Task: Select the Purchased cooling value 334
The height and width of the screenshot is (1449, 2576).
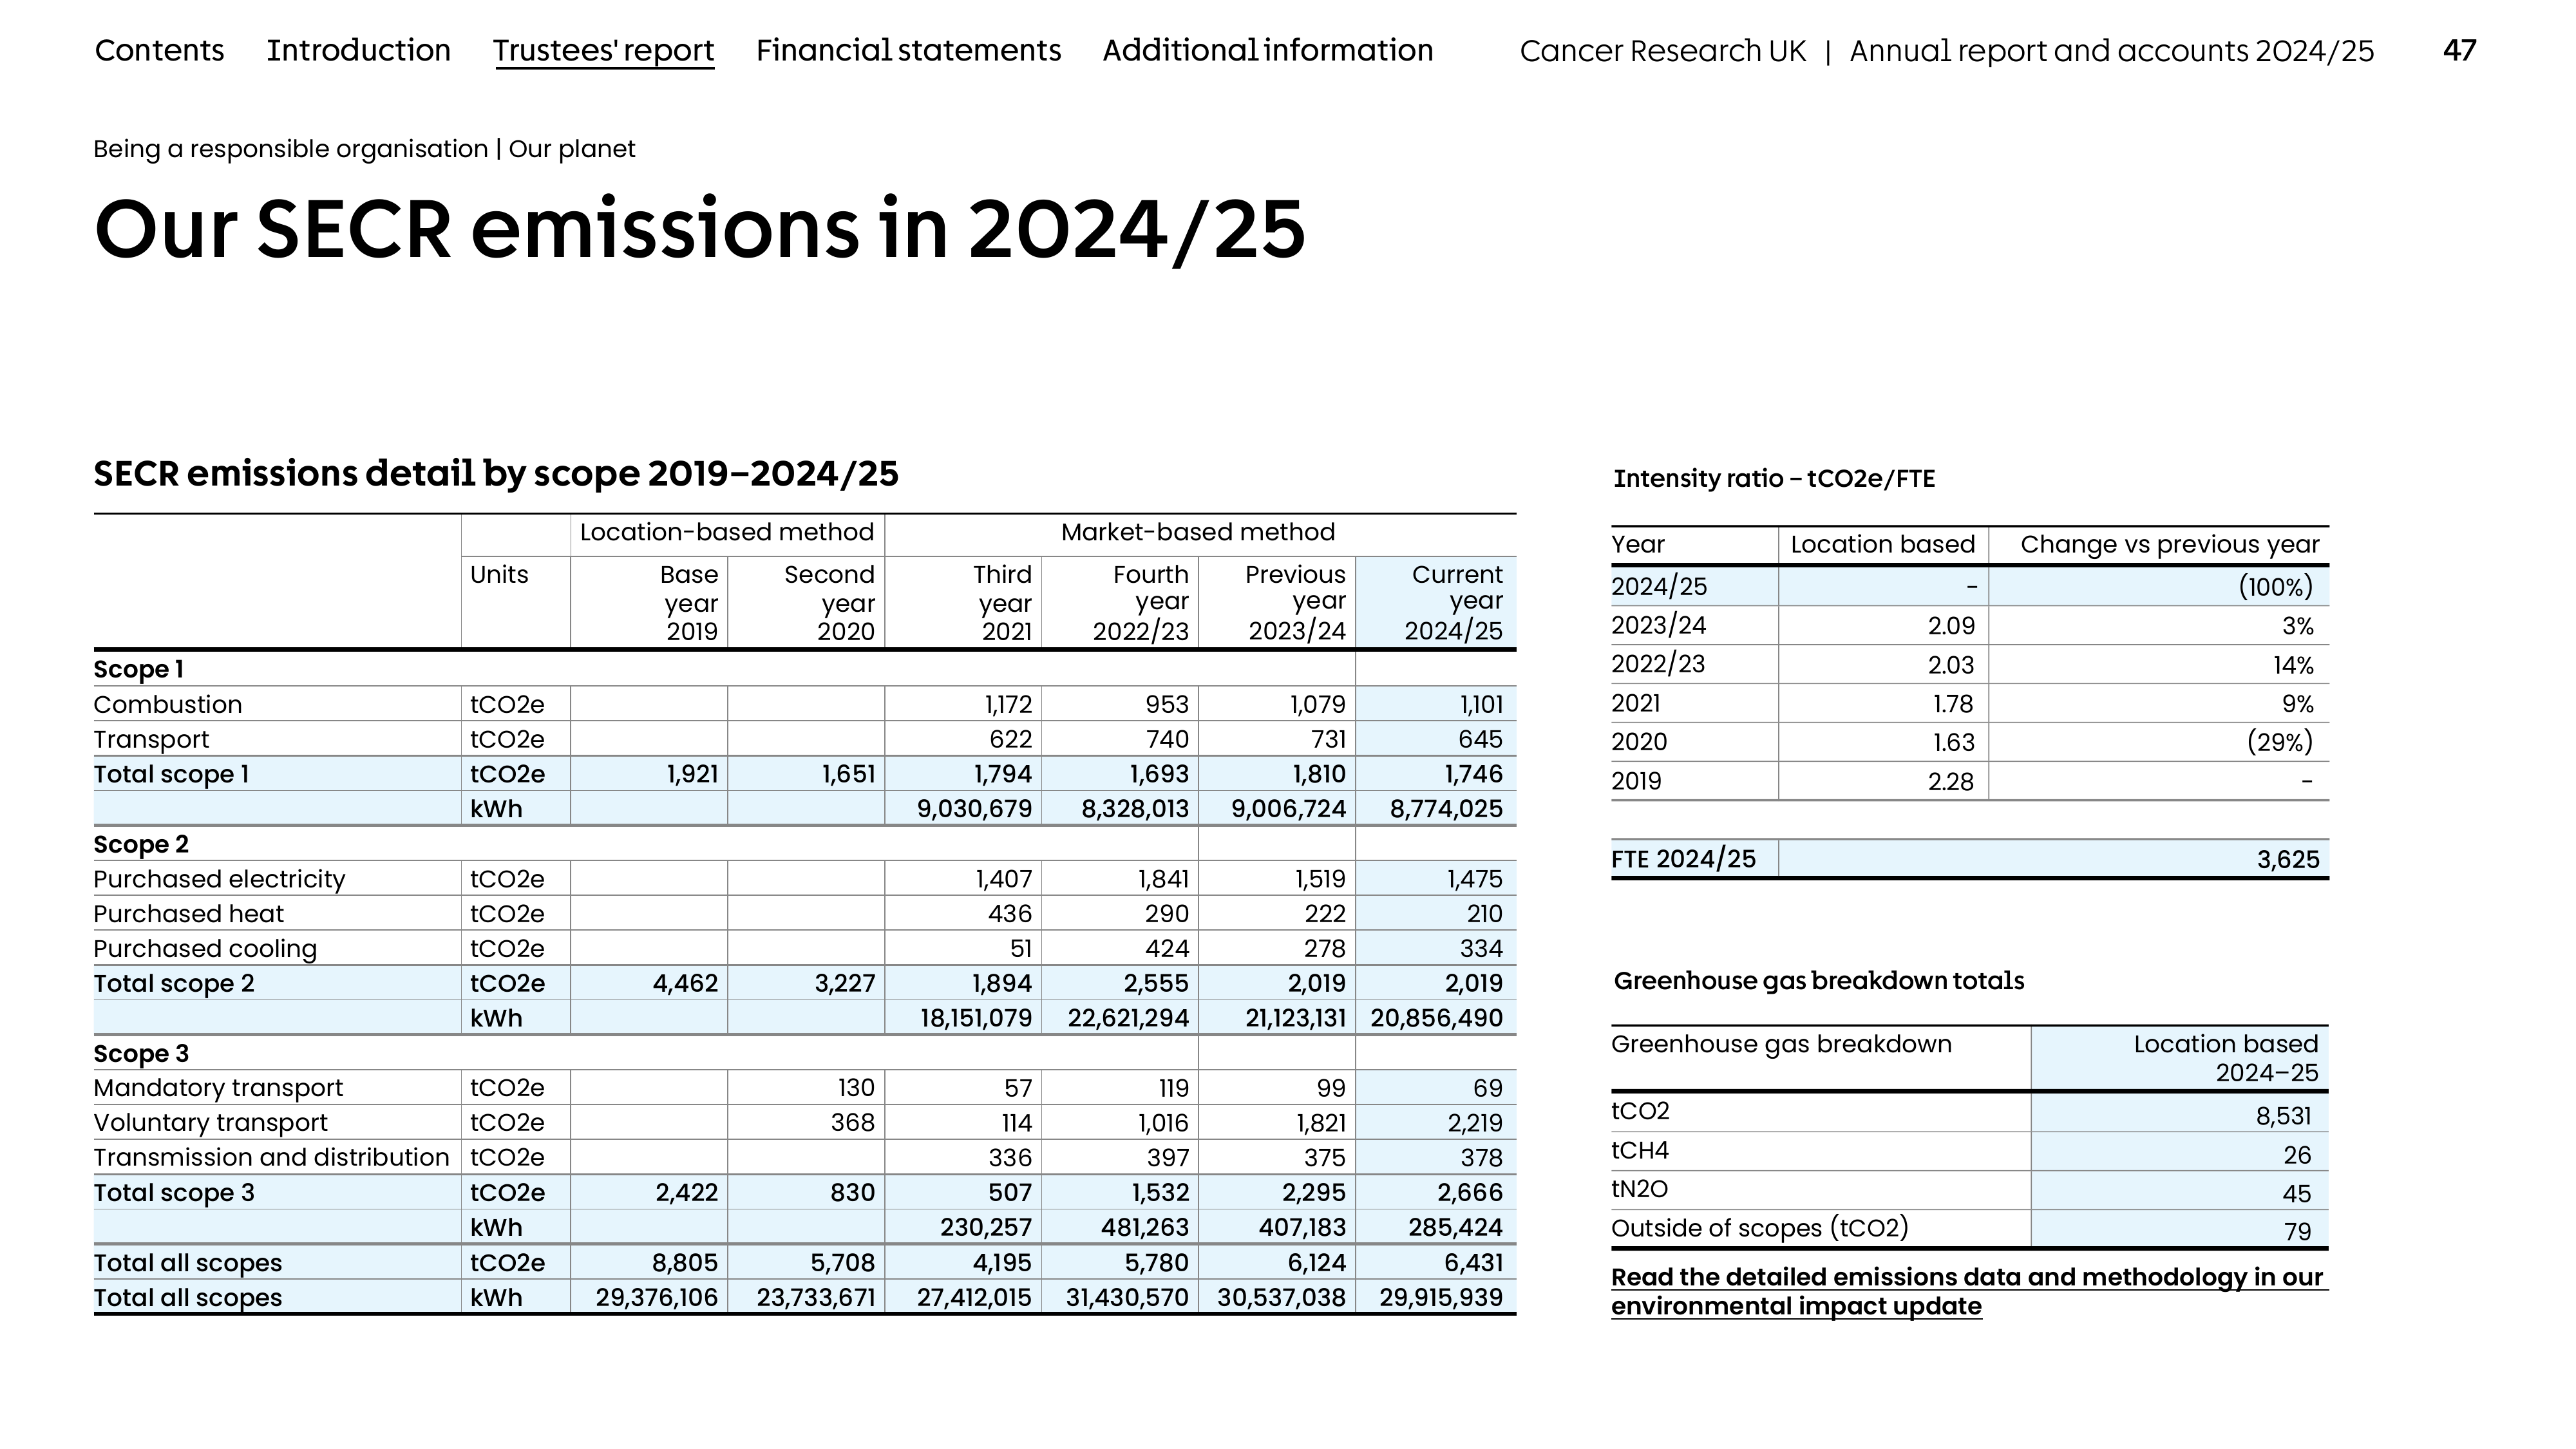Action: (x=1481, y=948)
